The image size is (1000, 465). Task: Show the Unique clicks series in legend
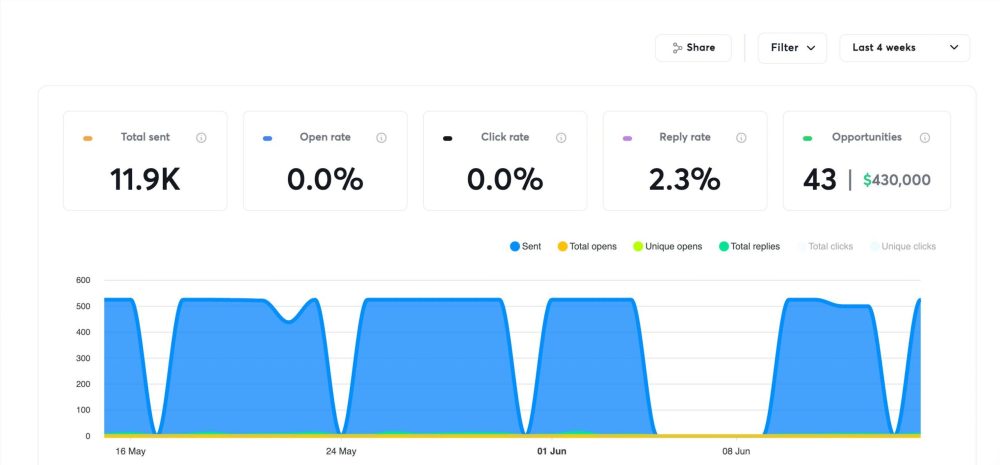903,246
